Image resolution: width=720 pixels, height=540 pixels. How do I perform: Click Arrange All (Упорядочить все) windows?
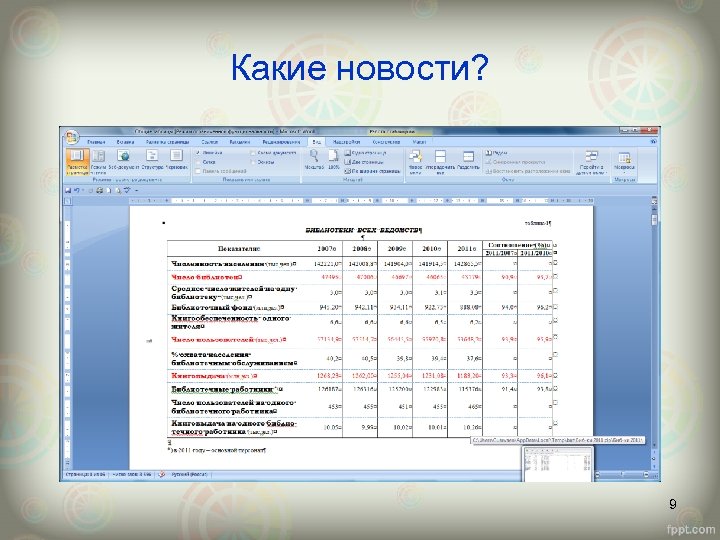tap(440, 161)
